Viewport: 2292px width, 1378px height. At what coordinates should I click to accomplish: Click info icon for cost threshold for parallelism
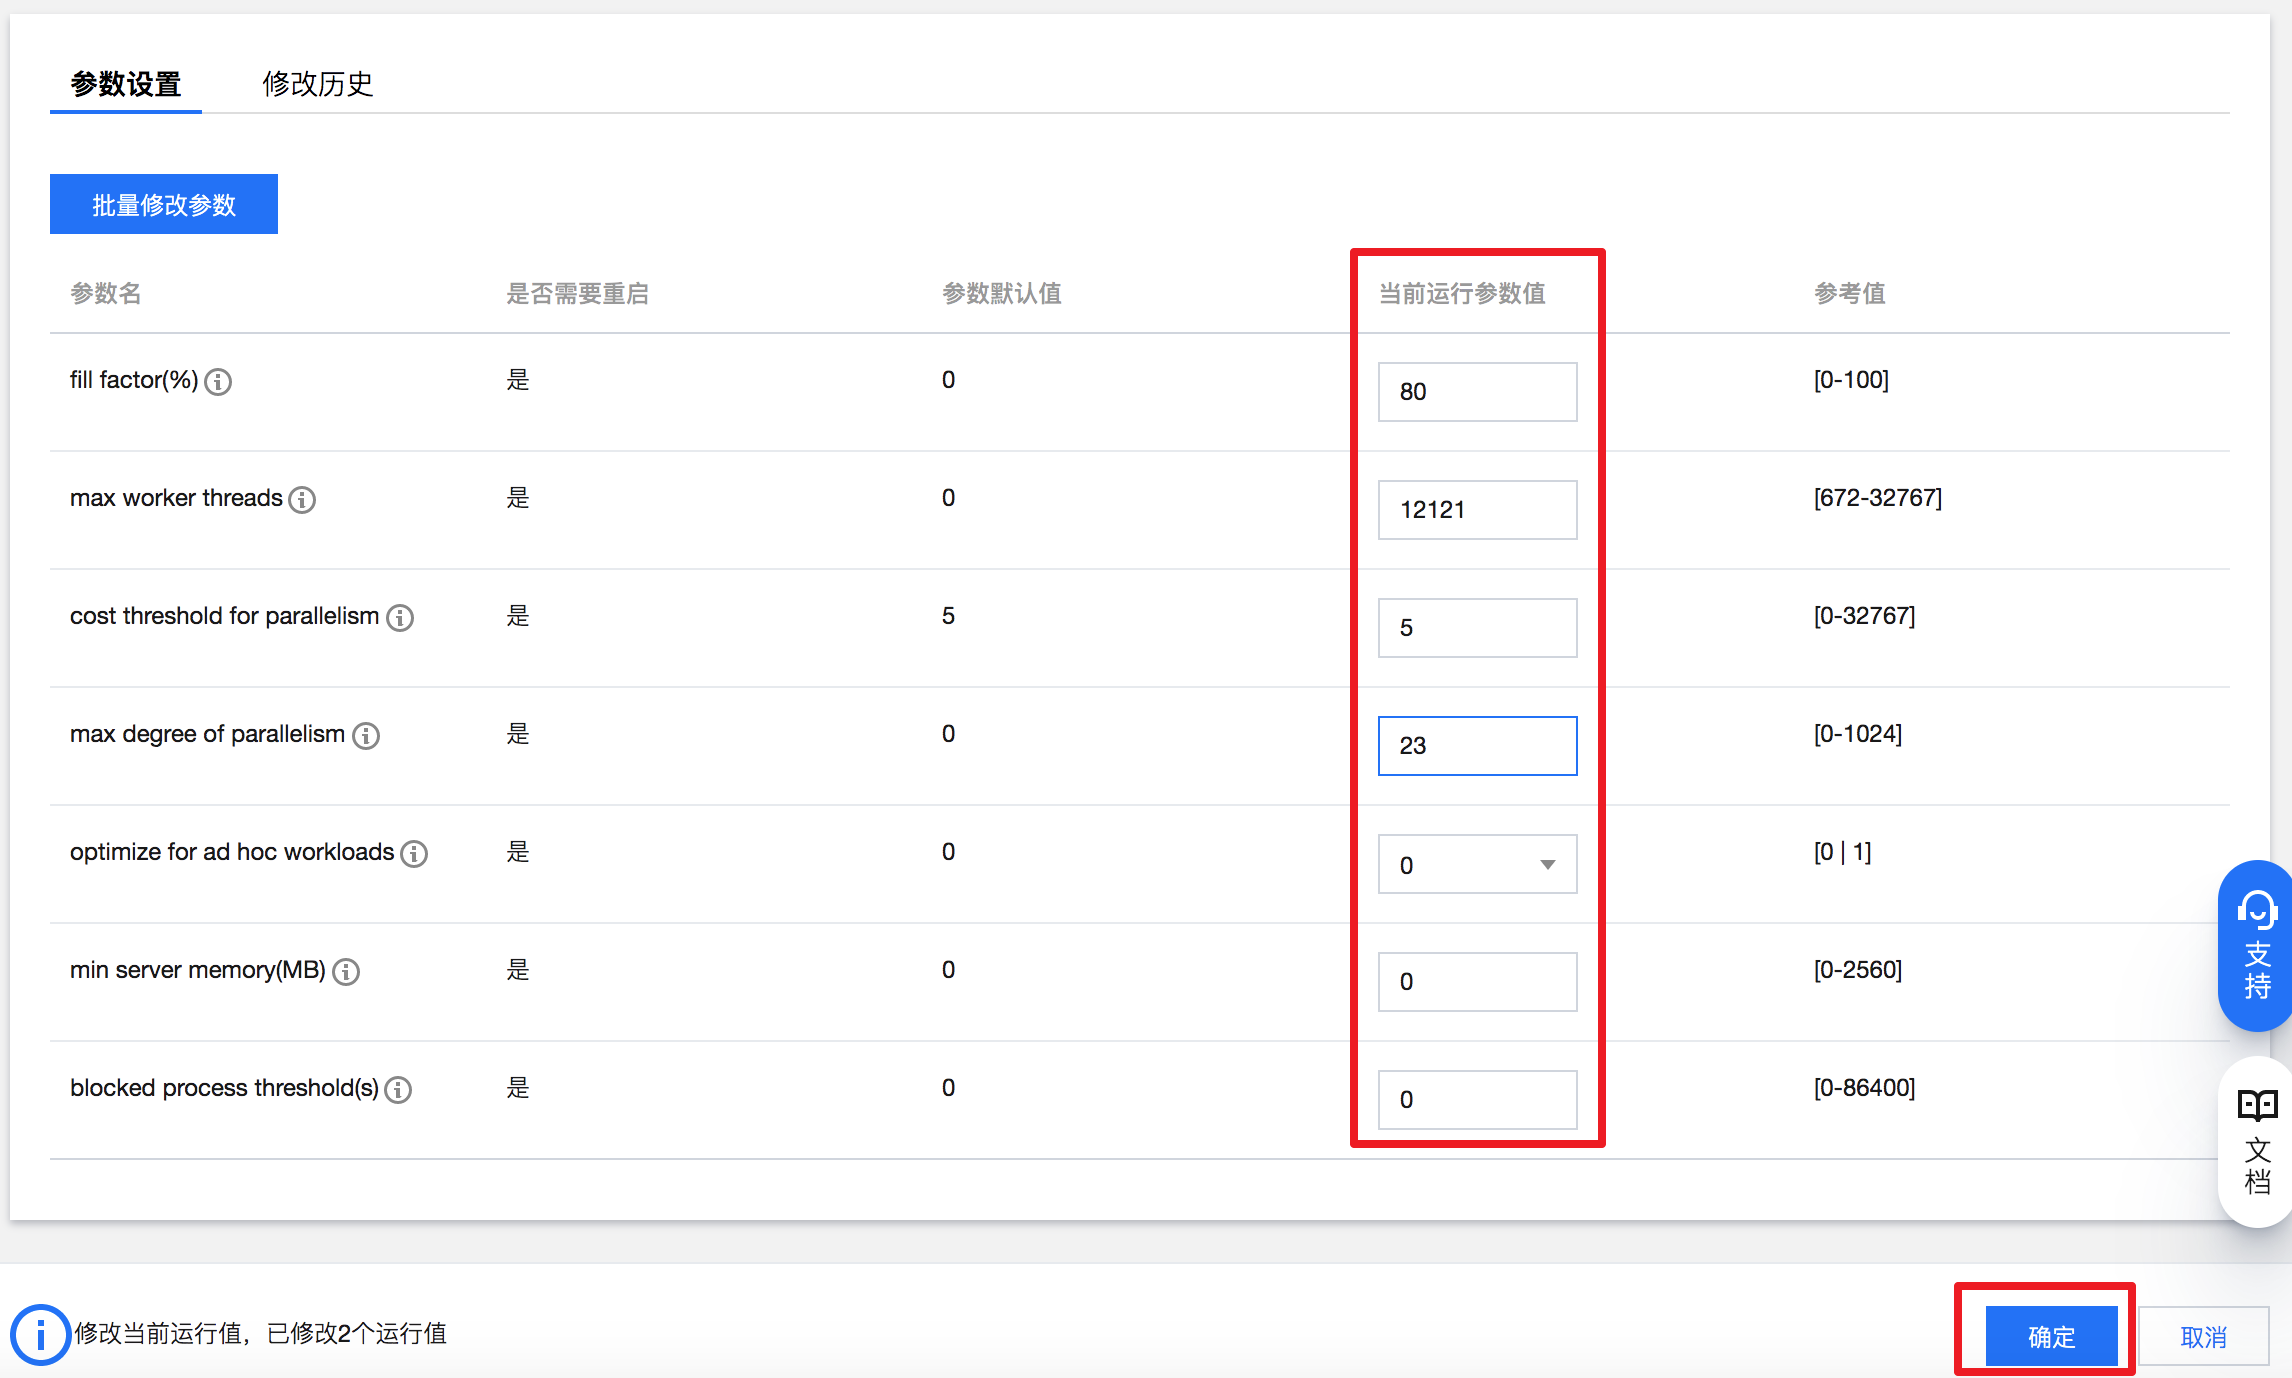(x=400, y=618)
